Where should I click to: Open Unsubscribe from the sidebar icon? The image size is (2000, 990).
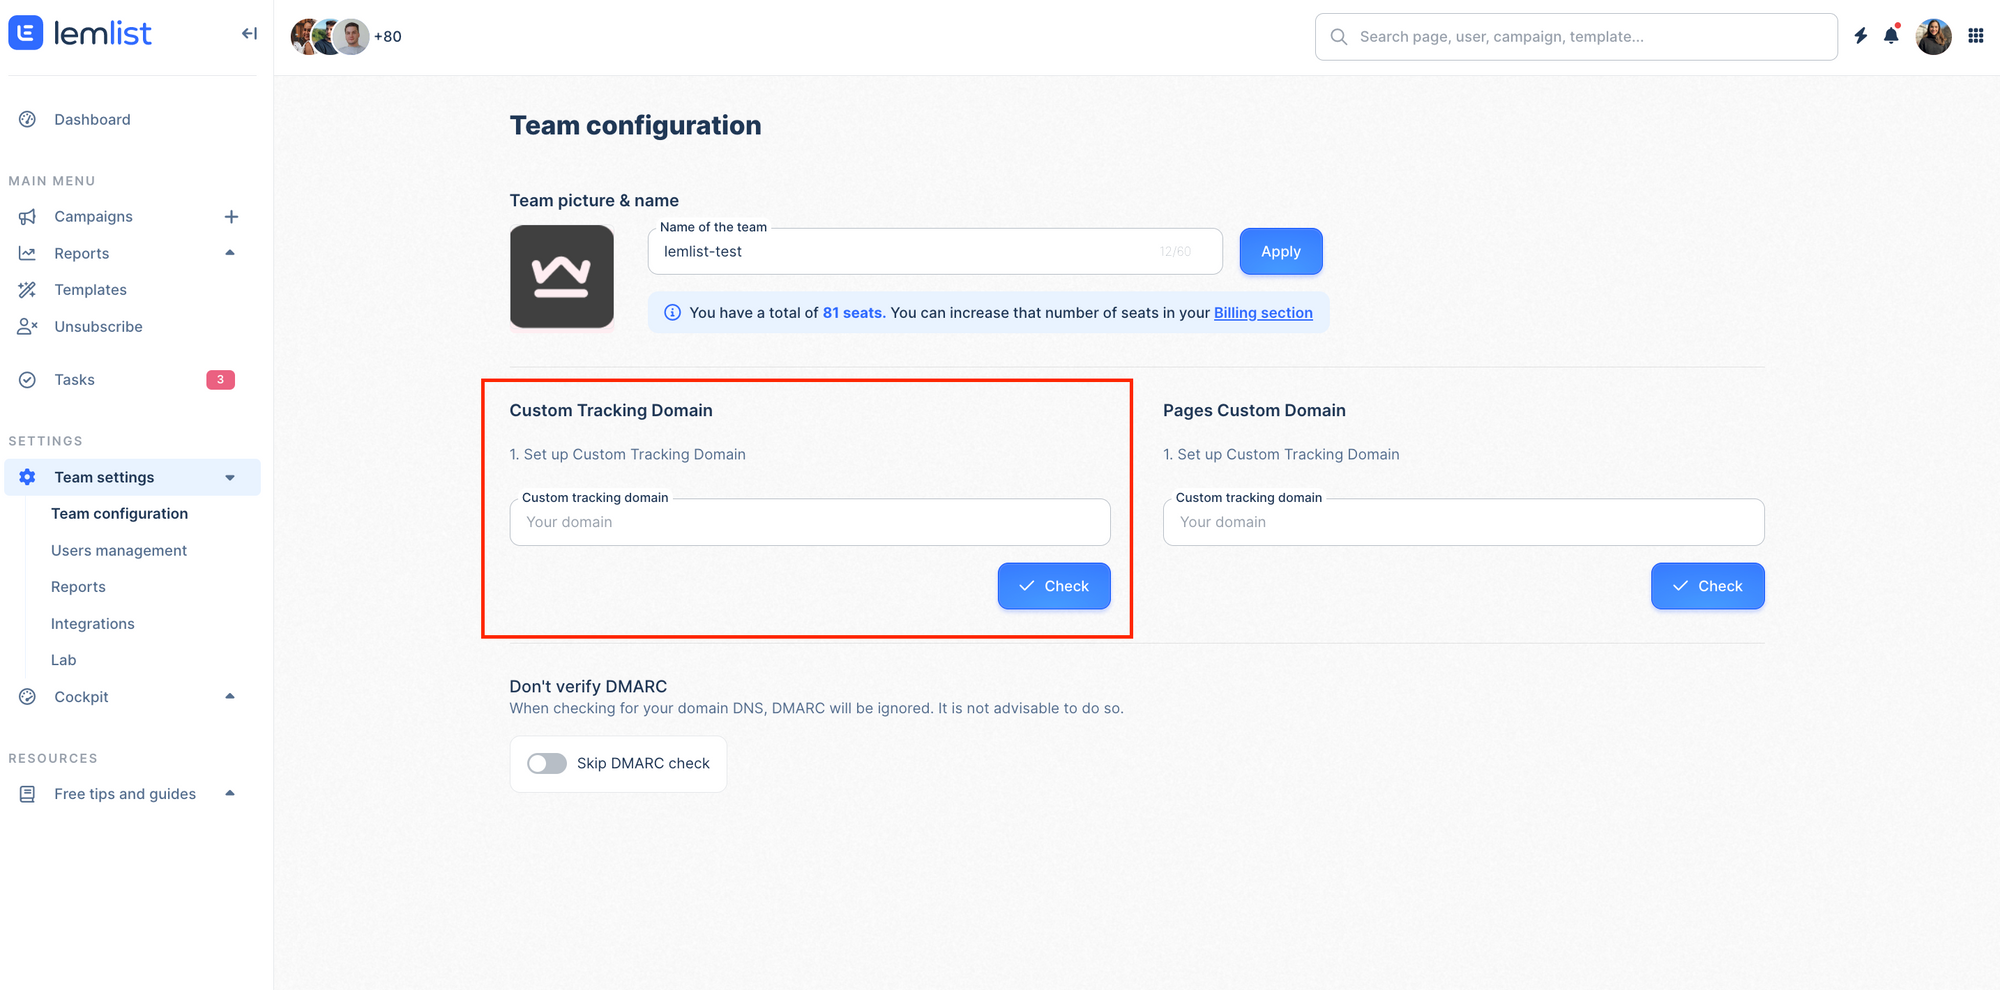(x=27, y=326)
